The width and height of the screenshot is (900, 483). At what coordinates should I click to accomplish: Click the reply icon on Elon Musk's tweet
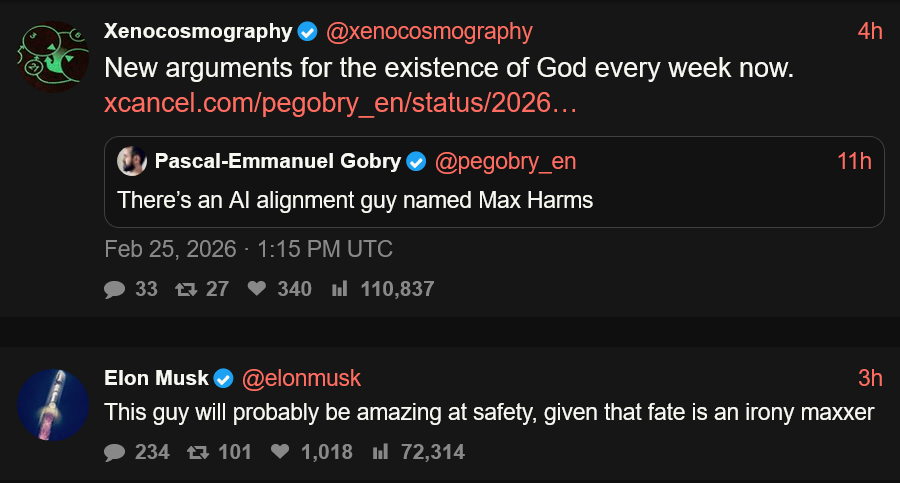115,452
